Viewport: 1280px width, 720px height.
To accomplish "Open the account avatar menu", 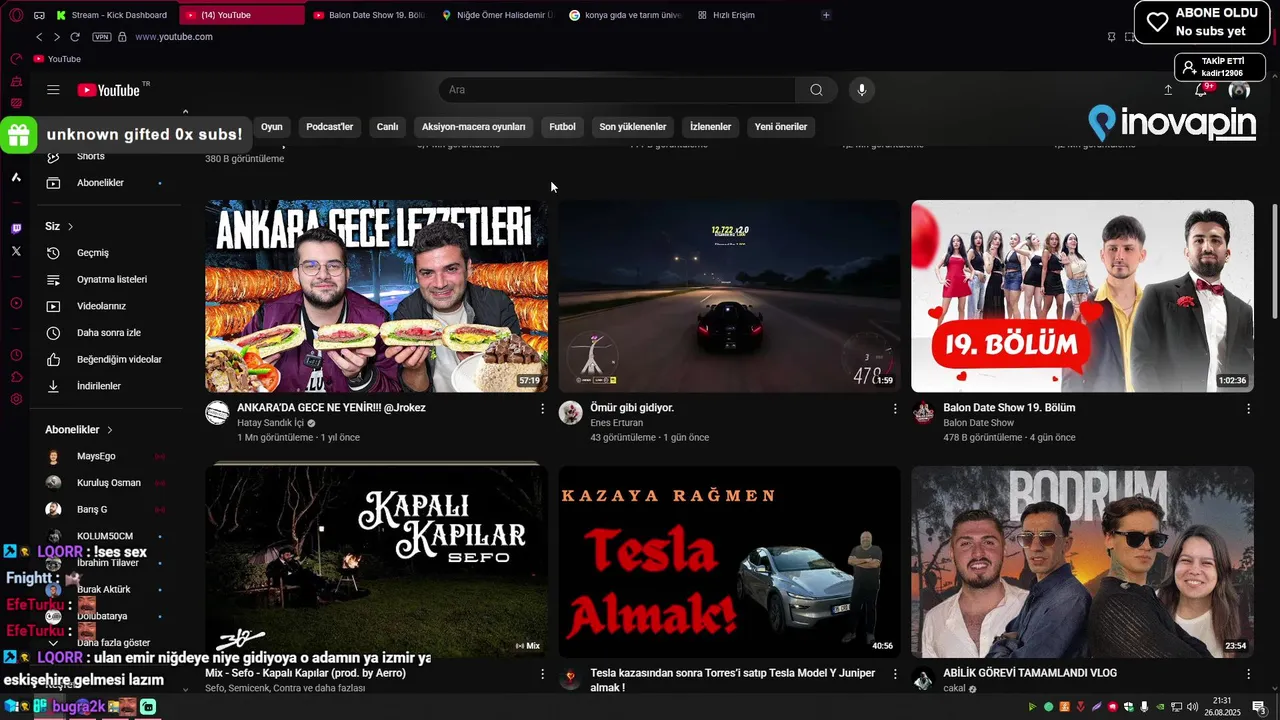I will 1239,90.
